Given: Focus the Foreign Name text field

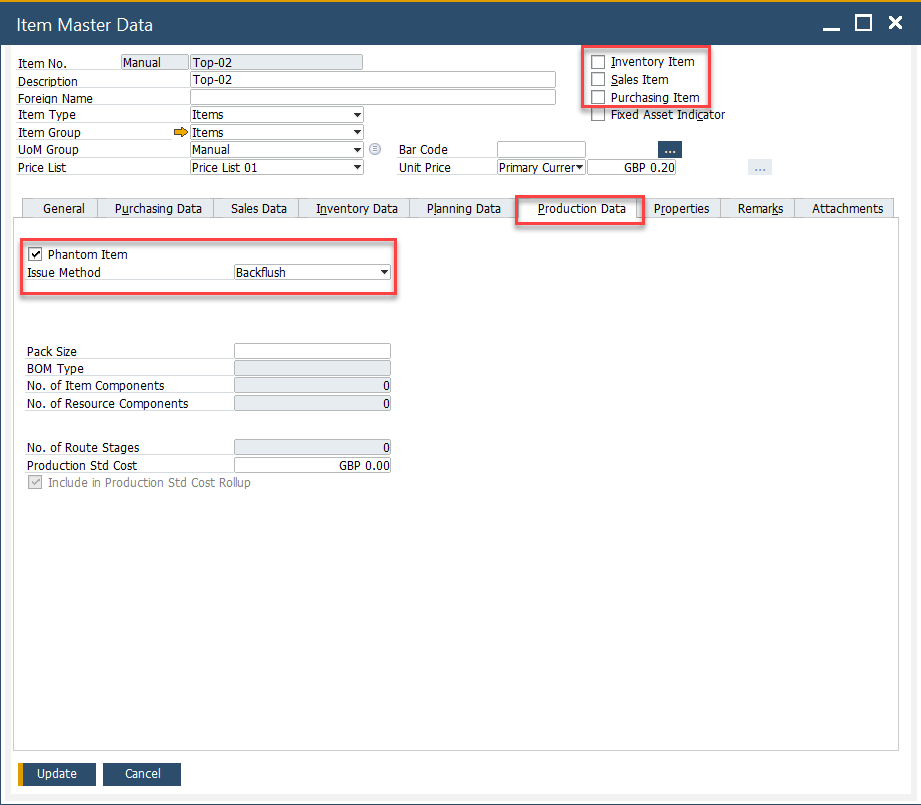Looking at the screenshot, I should [372, 98].
